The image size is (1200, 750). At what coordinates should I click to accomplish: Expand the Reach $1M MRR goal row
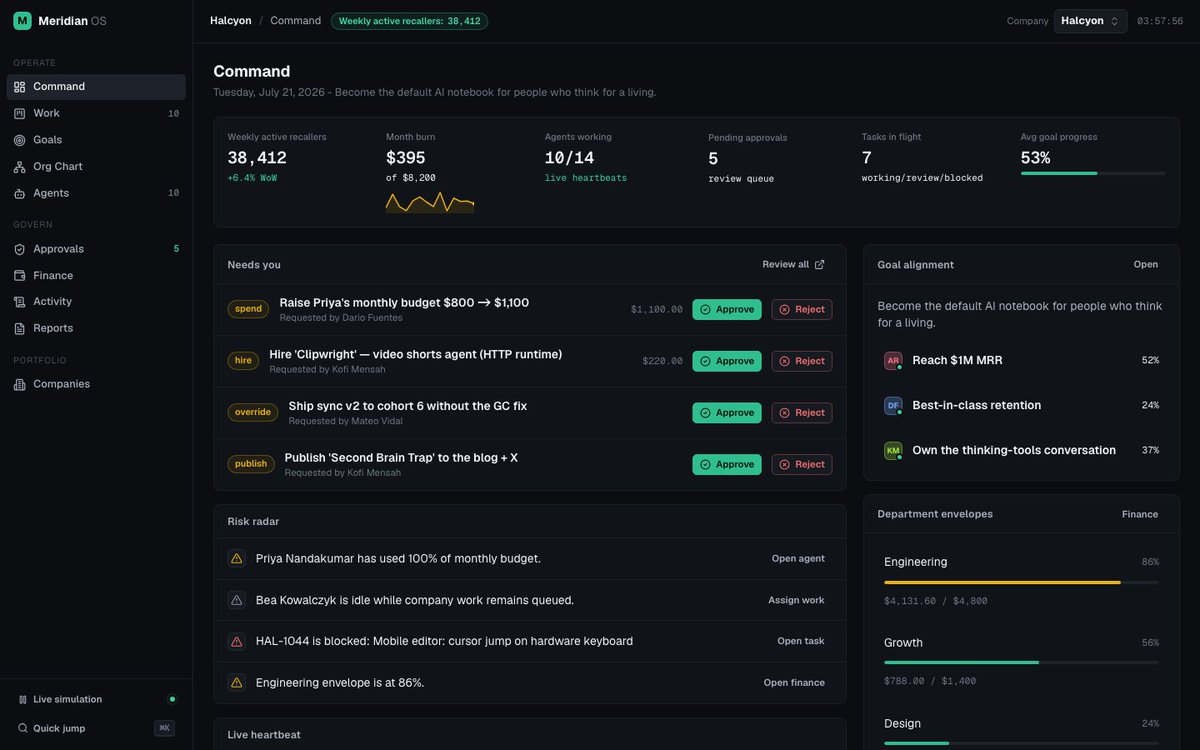point(1021,360)
